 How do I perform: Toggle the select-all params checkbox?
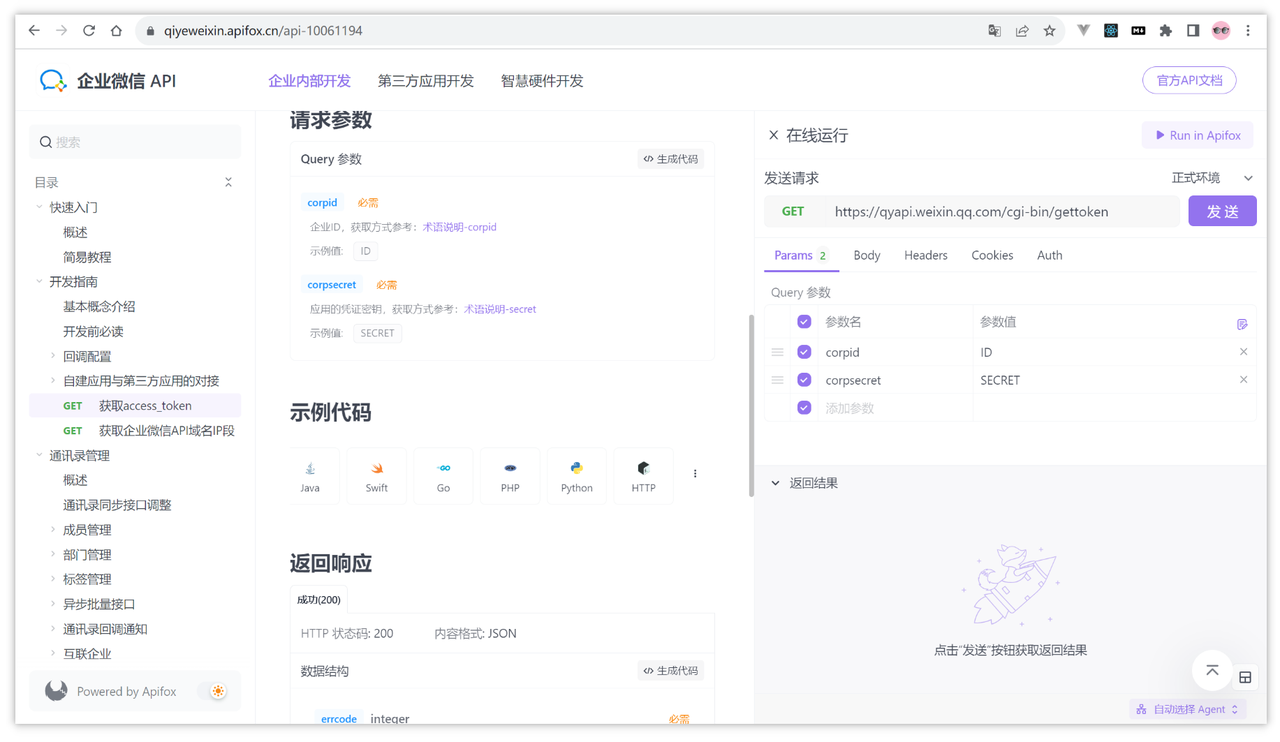pos(804,322)
